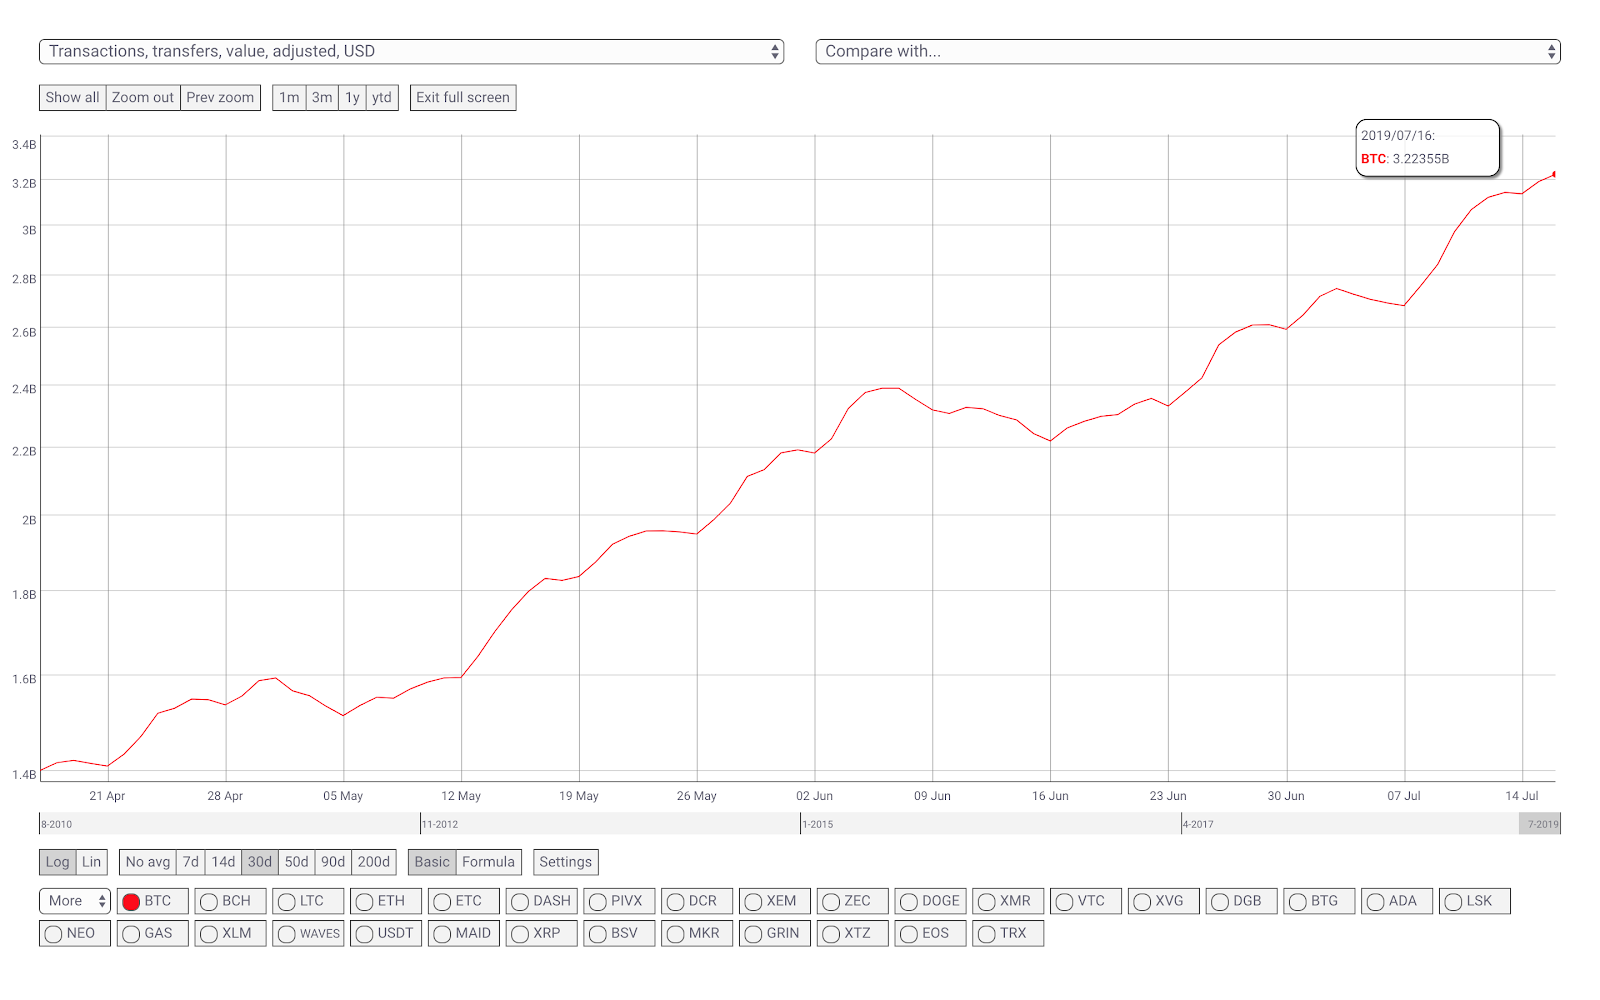This screenshot has height=1000, width=1600.
Task: Open the More coins dropdown
Action: coord(74,901)
